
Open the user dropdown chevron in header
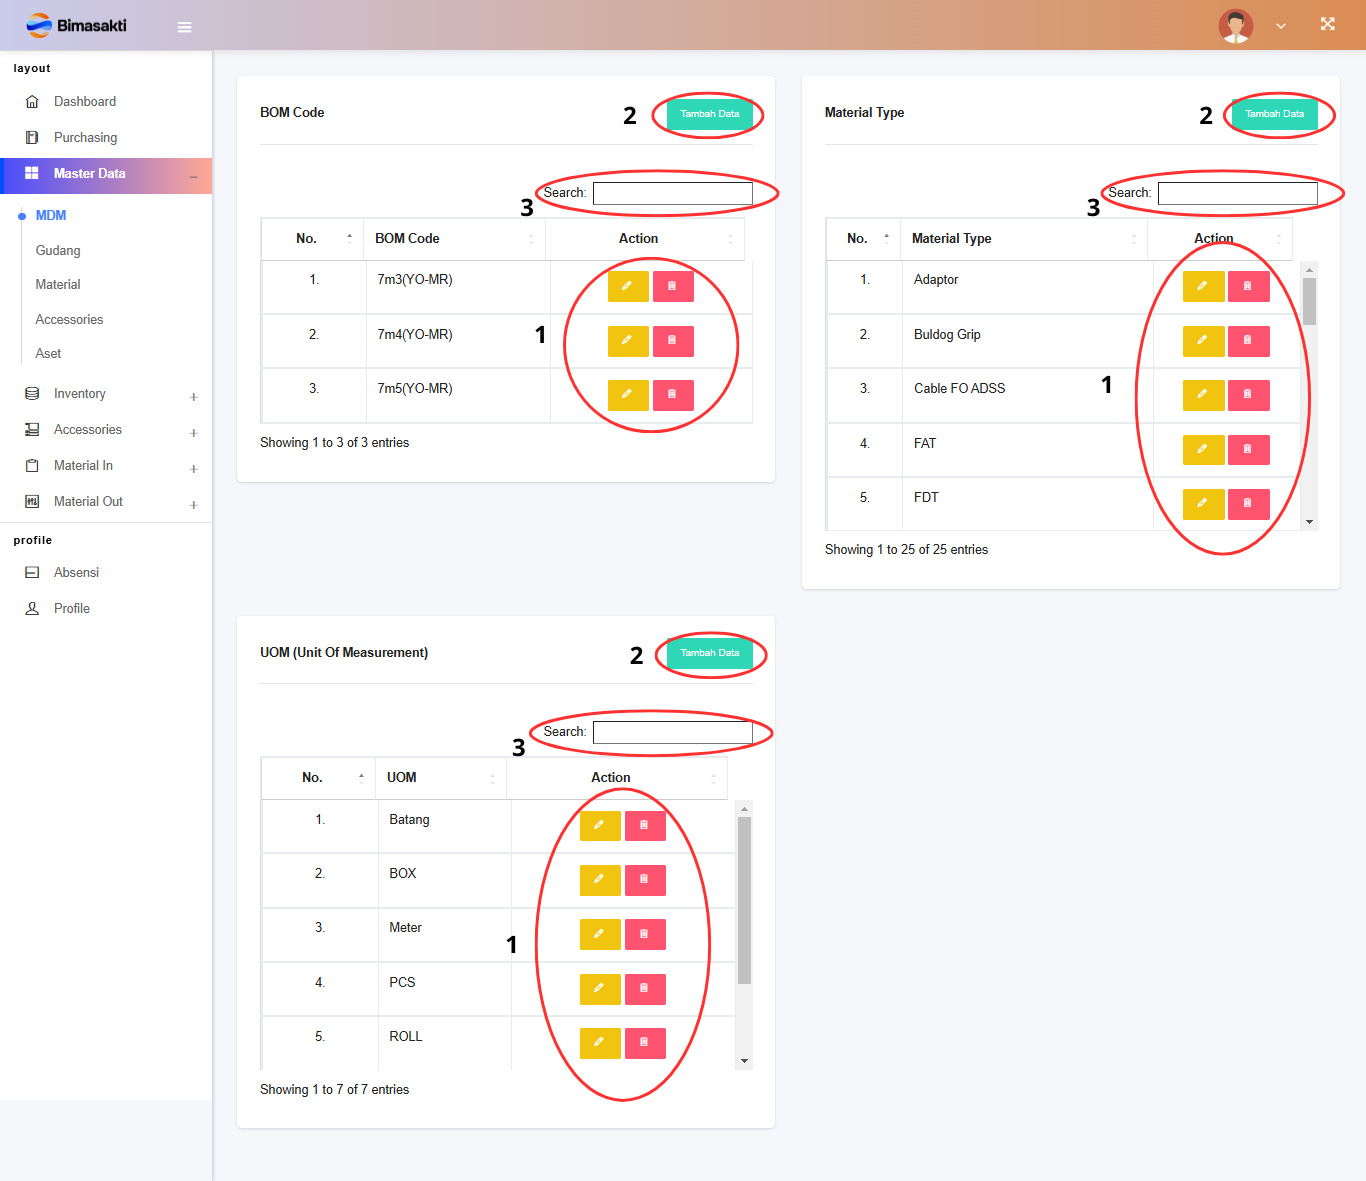click(x=1281, y=26)
